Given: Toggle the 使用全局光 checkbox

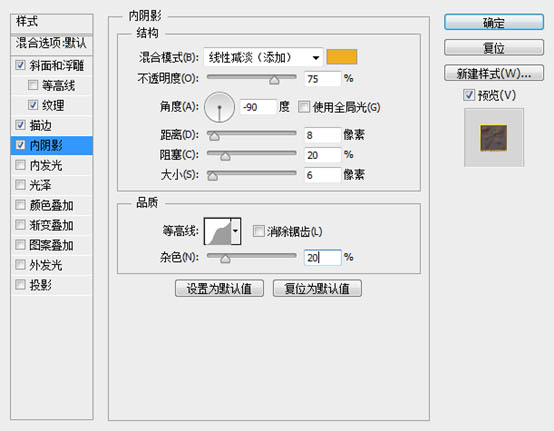Looking at the screenshot, I should [x=304, y=107].
